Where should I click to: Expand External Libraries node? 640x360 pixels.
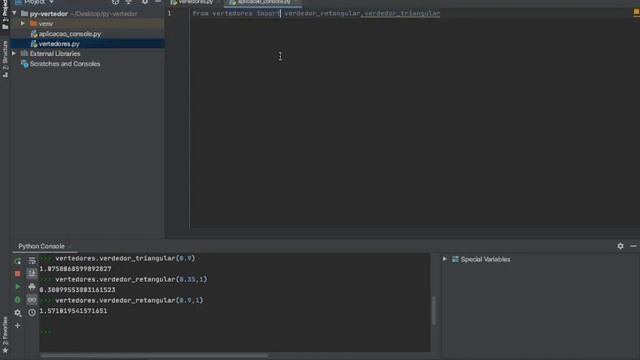14,53
